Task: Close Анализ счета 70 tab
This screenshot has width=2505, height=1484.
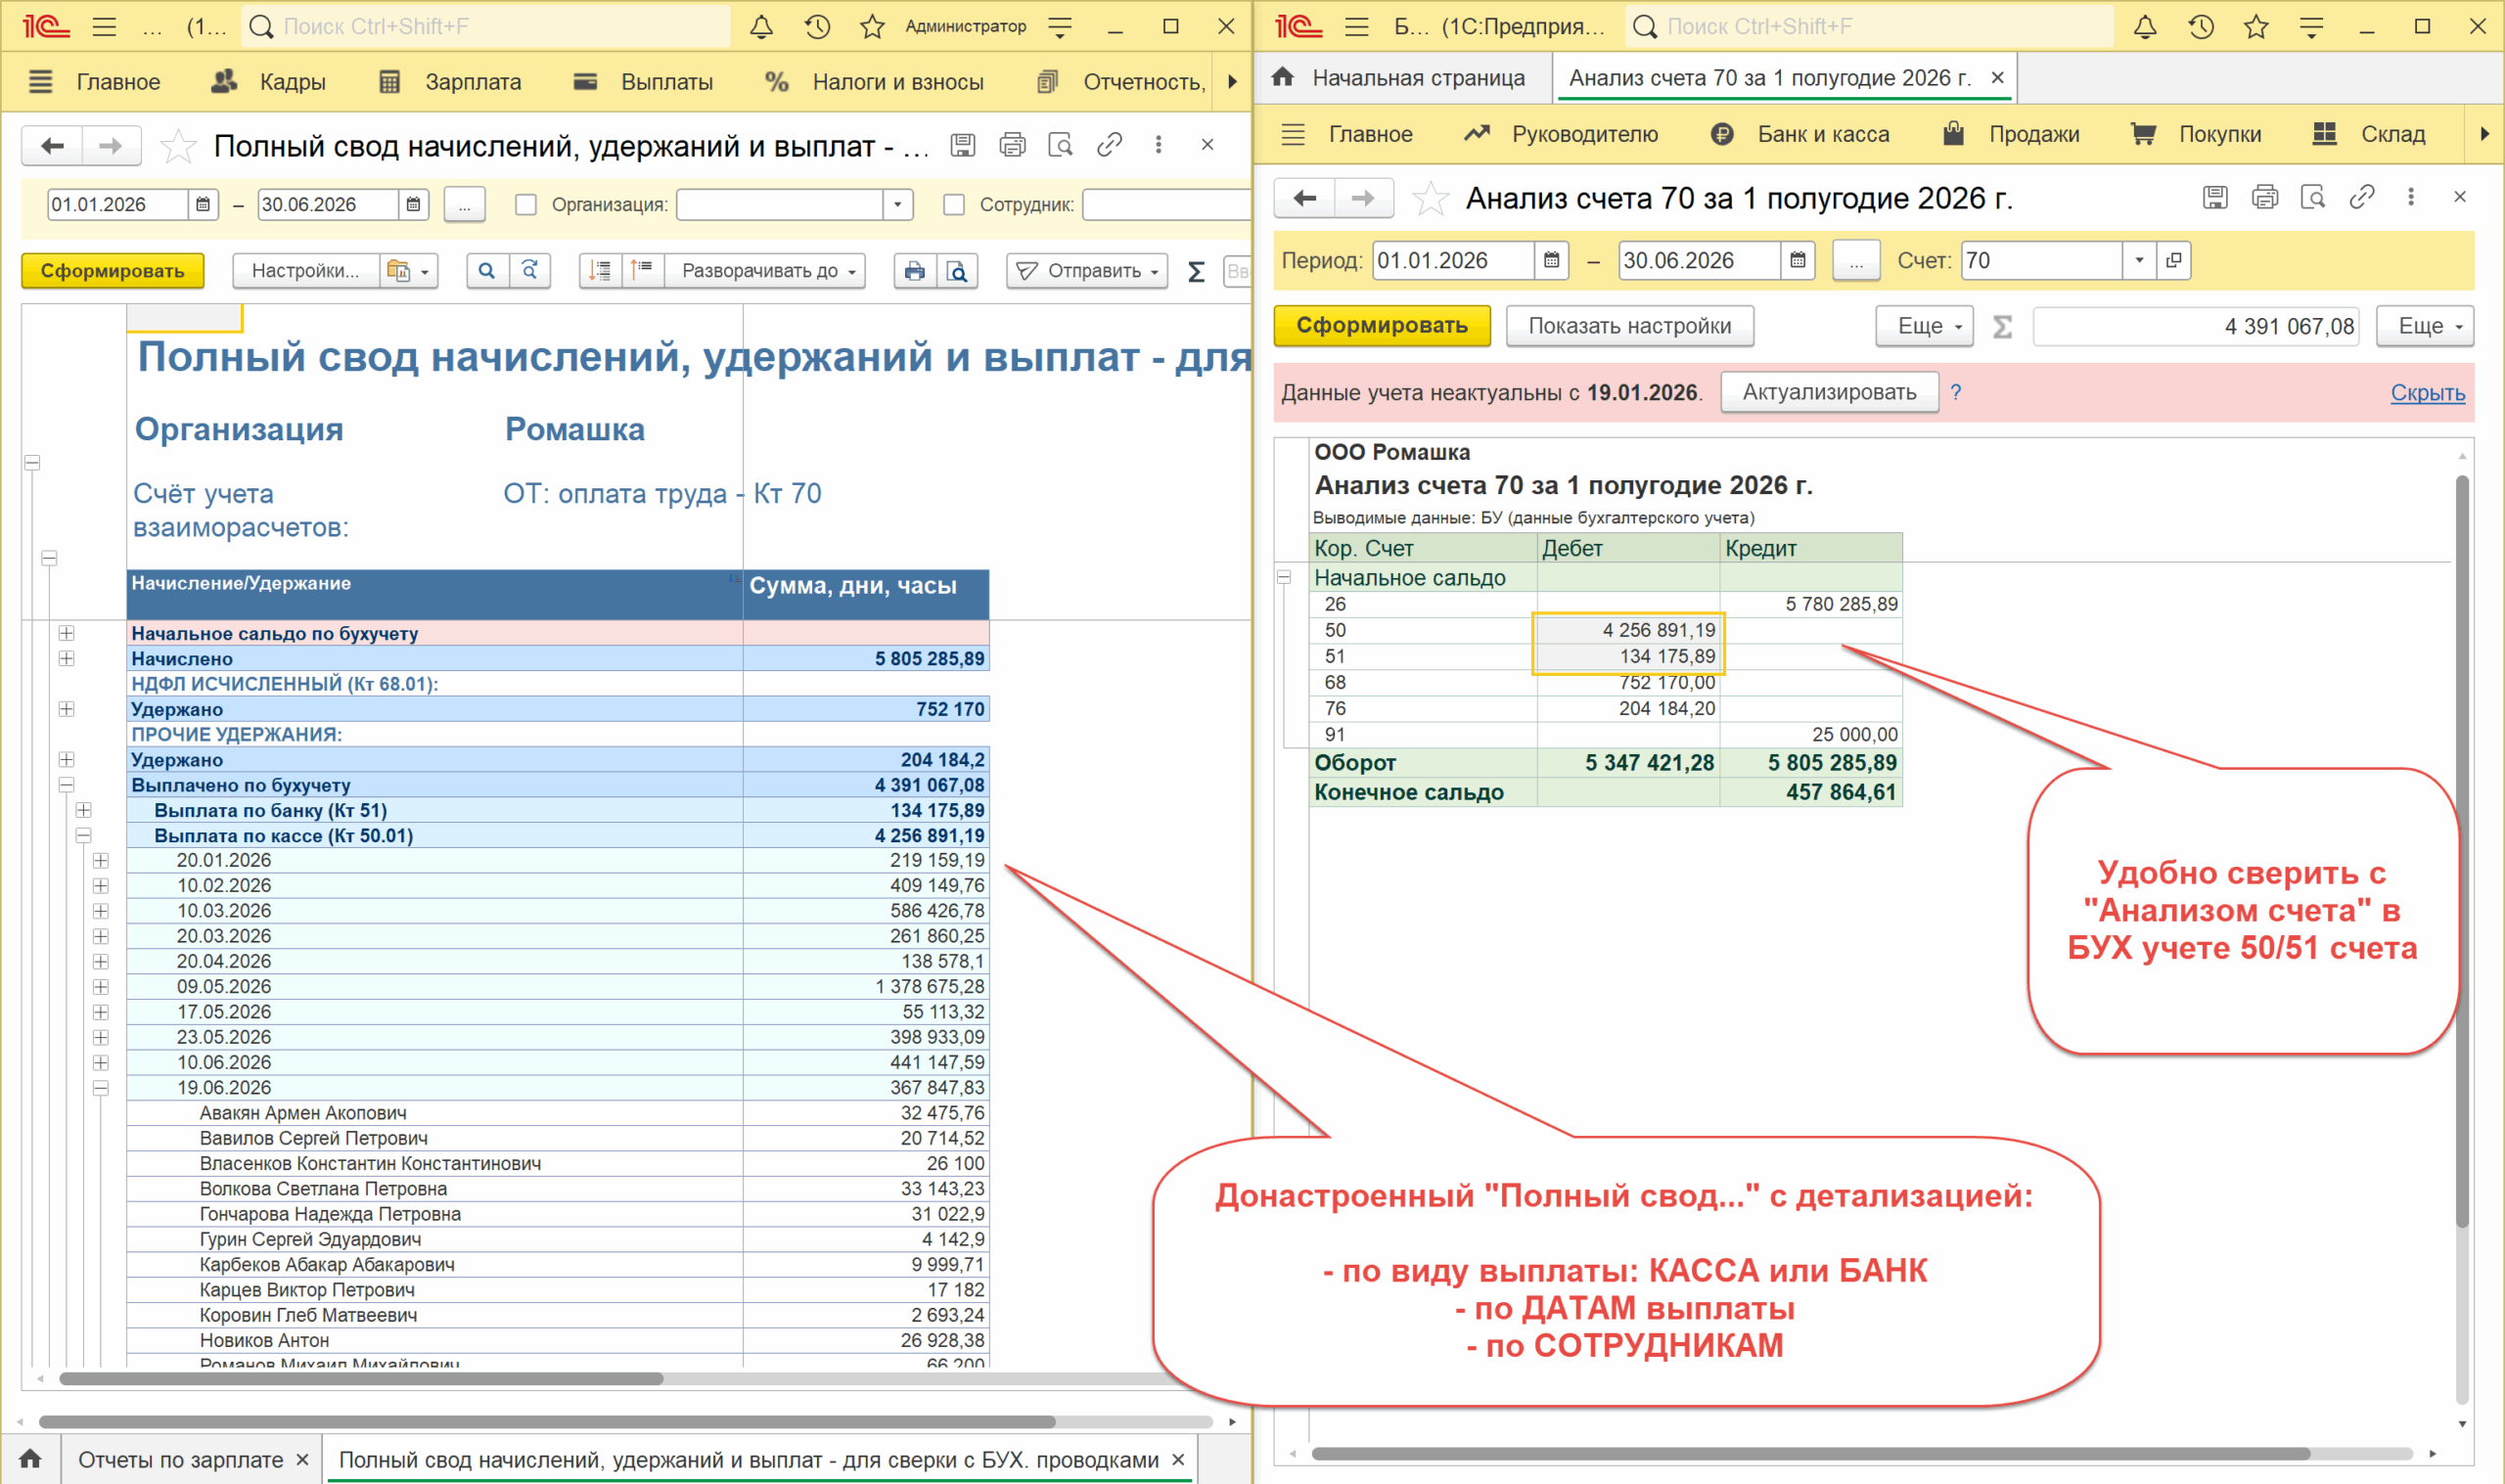Action: click(x=1997, y=78)
